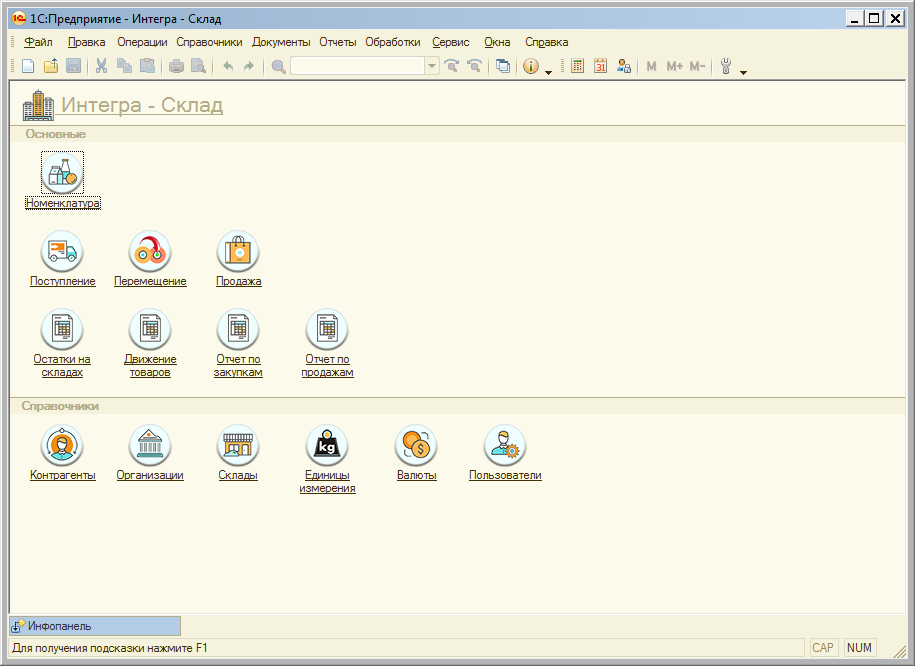Screen dimensions: 915x666
Task: Open the Пользователи user gear icon
Action: pos(505,445)
